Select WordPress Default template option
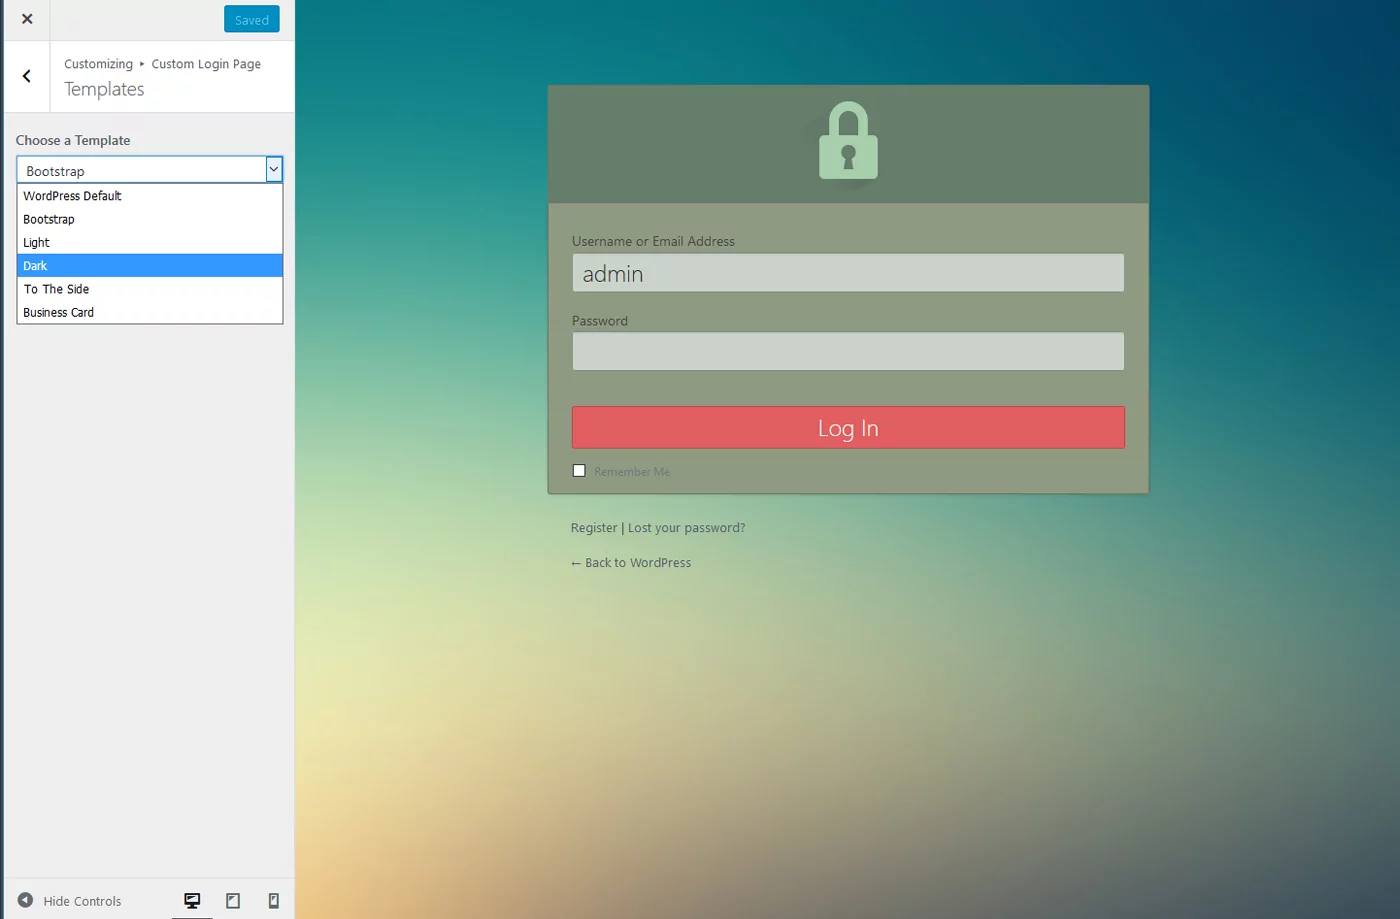The width and height of the screenshot is (1400, 919). click(150, 196)
